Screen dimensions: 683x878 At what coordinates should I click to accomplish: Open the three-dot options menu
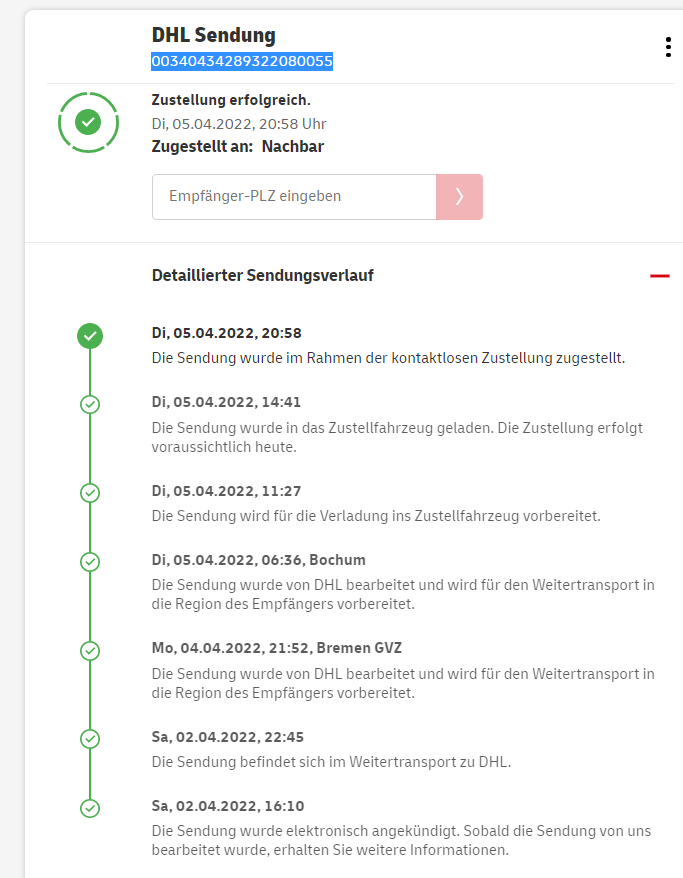[668, 47]
